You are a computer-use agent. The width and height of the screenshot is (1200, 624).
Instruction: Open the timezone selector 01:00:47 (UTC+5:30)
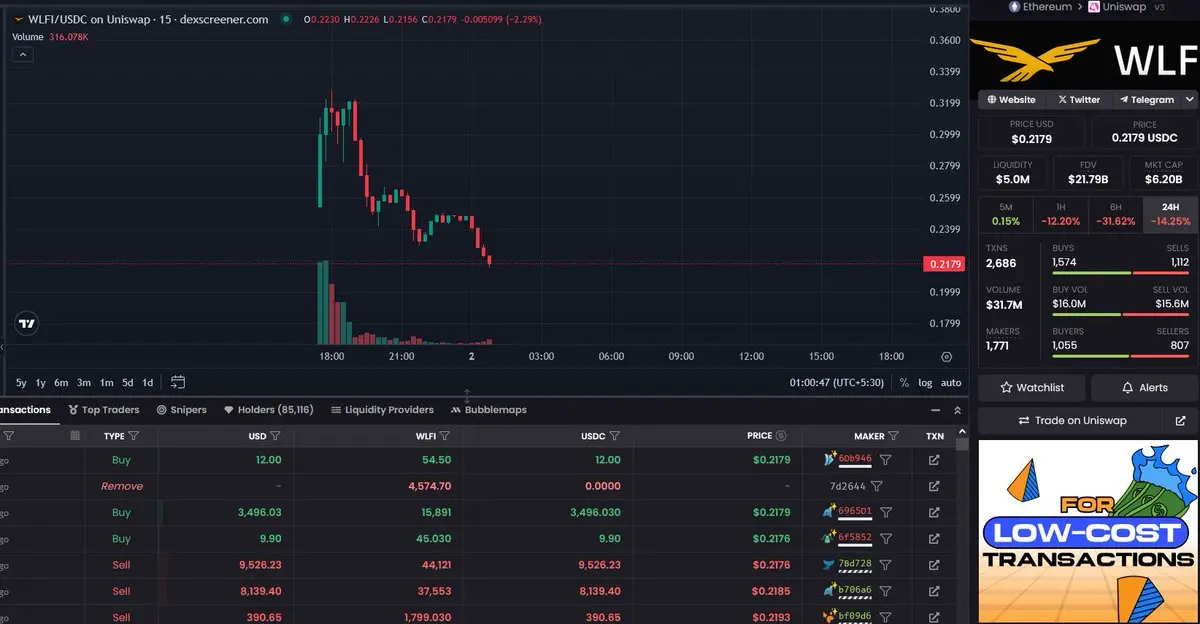coord(839,382)
